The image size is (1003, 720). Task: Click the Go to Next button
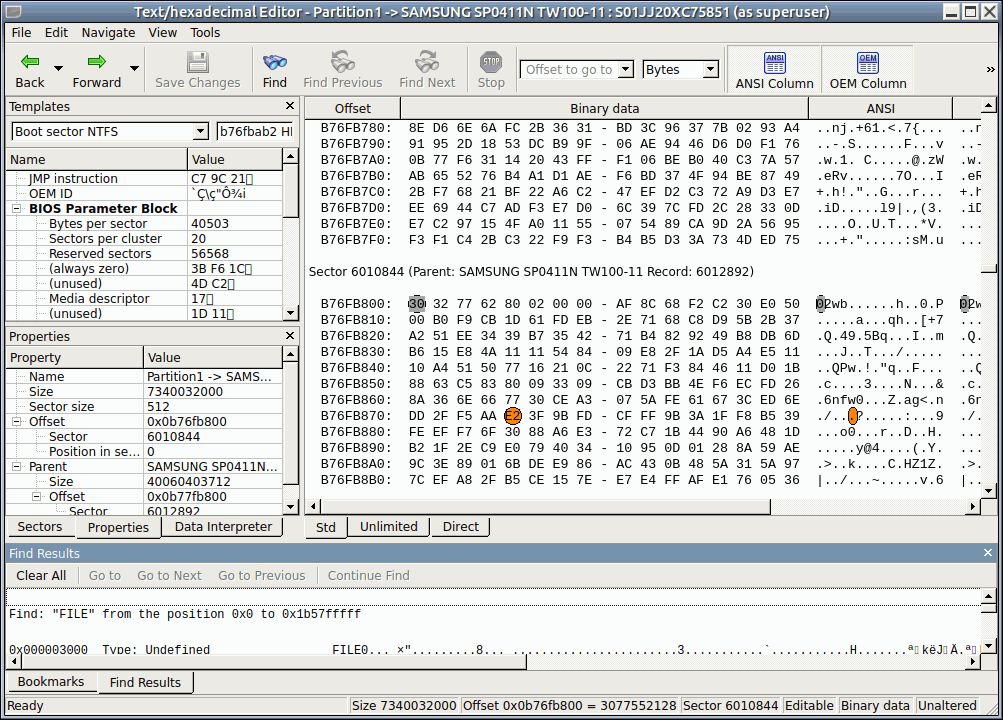coord(170,575)
